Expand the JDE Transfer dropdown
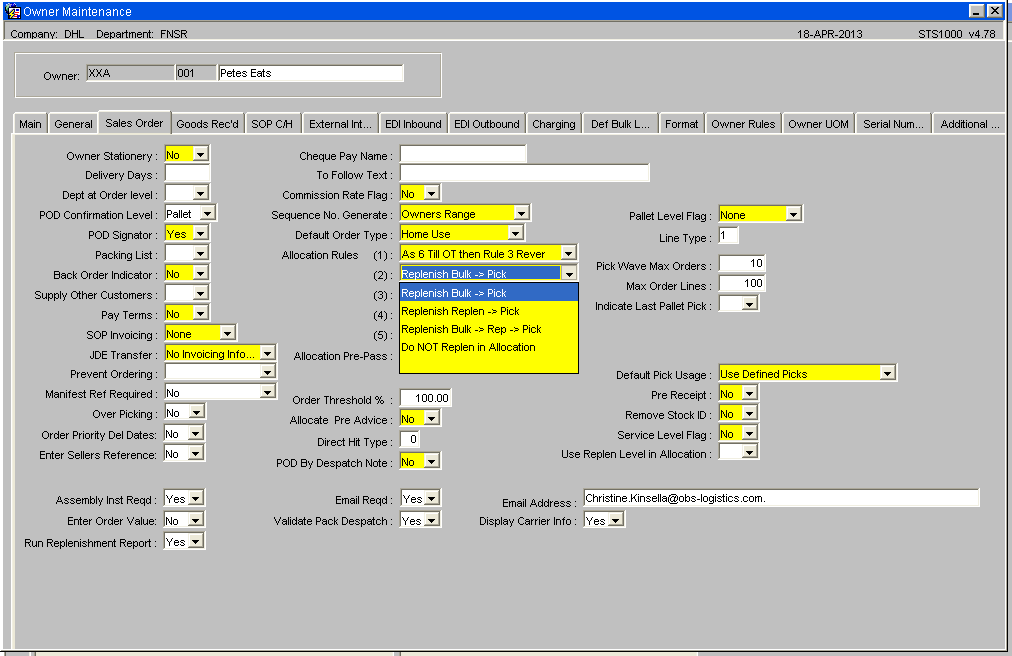 267,353
